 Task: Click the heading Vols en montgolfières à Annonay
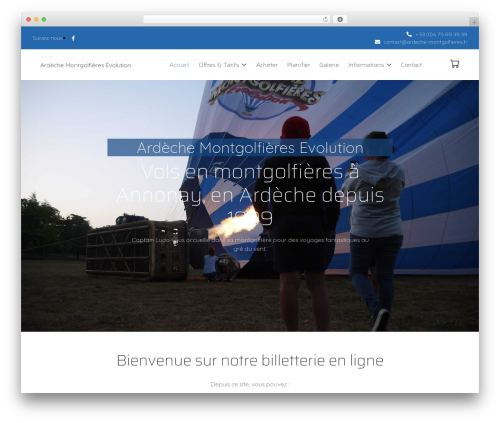click(x=250, y=195)
